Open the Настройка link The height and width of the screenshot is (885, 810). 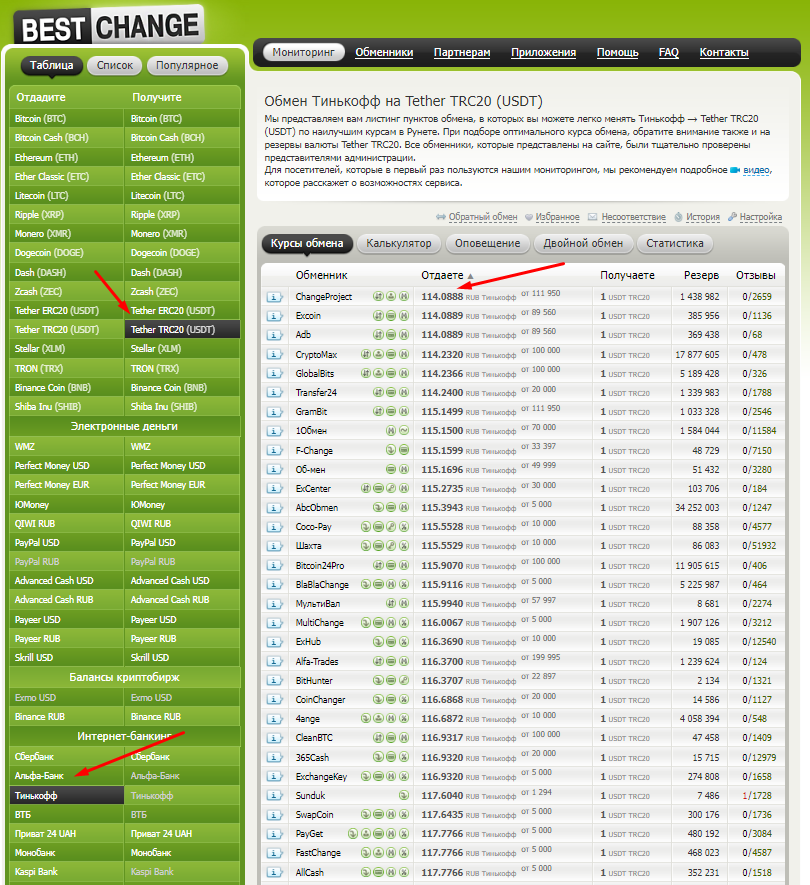pyautogui.click(x=760, y=217)
